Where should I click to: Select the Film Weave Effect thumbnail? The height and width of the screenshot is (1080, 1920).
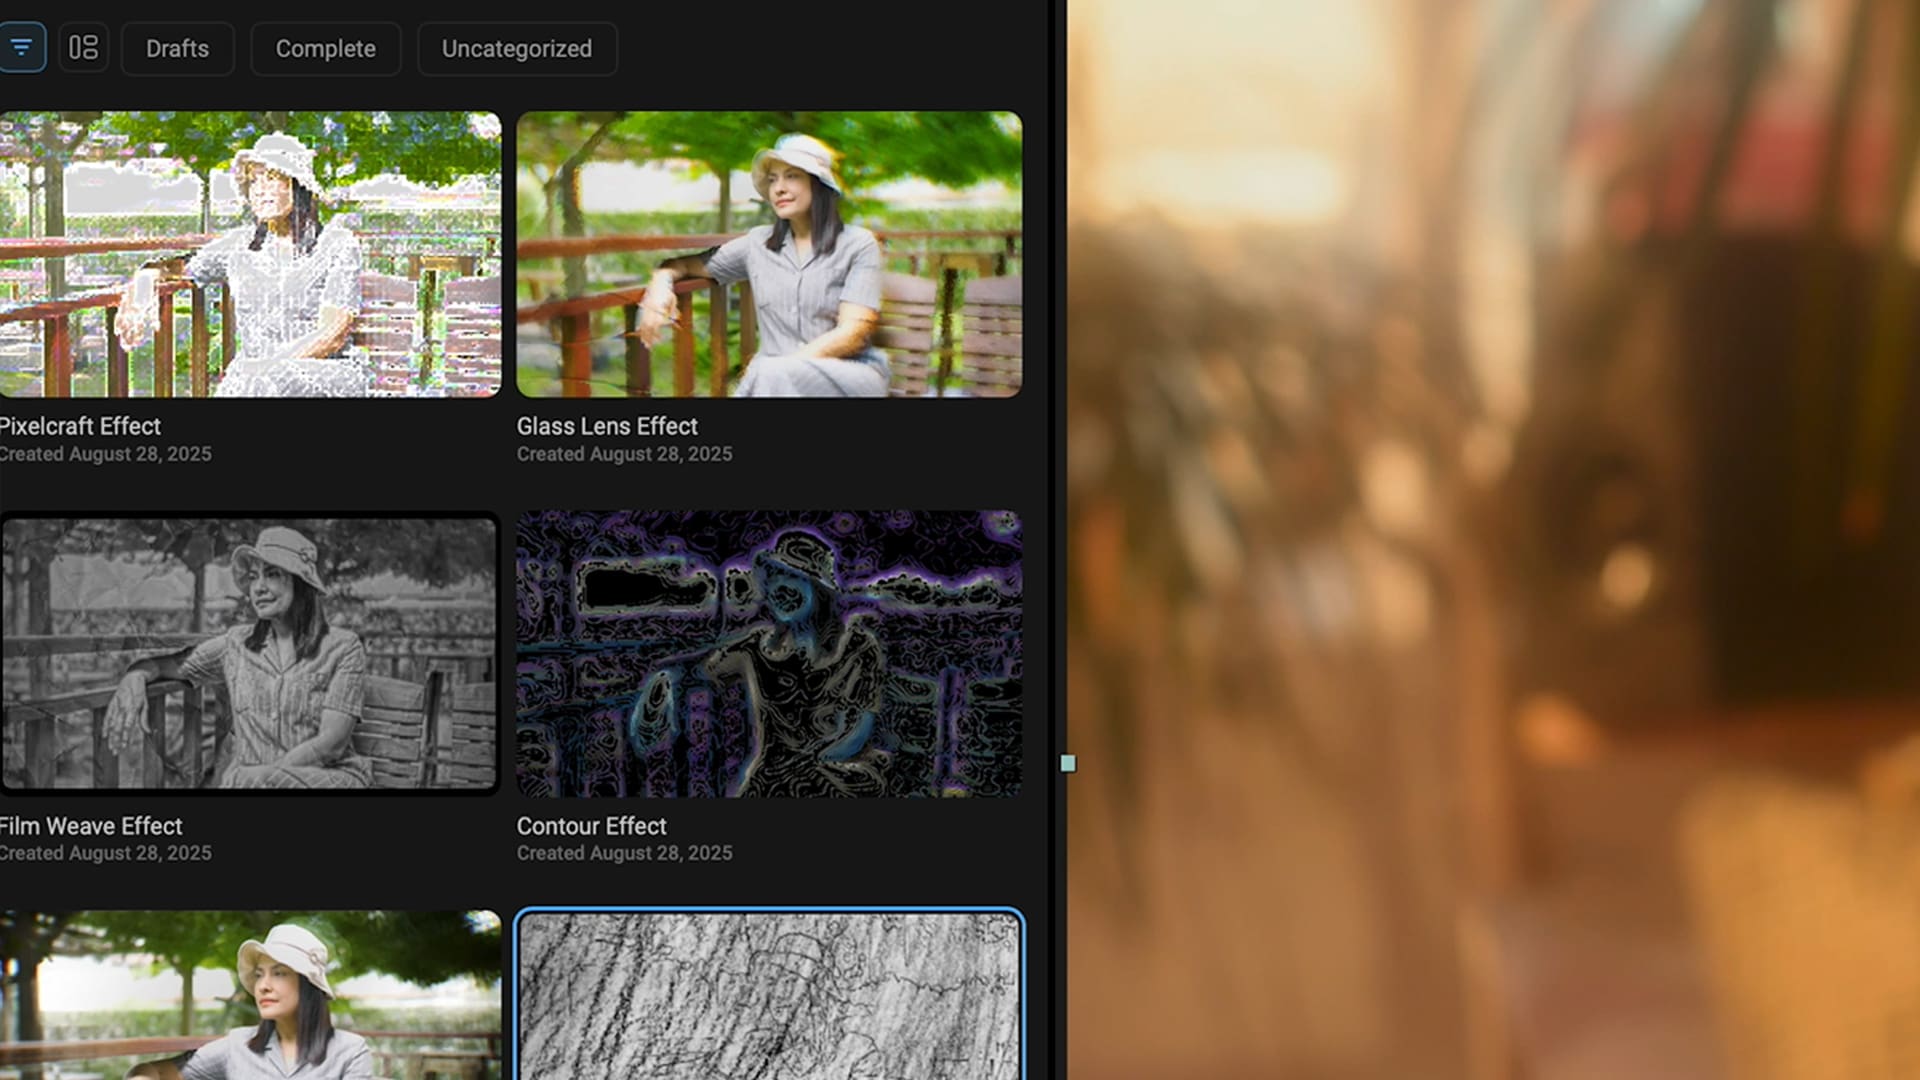click(250, 653)
